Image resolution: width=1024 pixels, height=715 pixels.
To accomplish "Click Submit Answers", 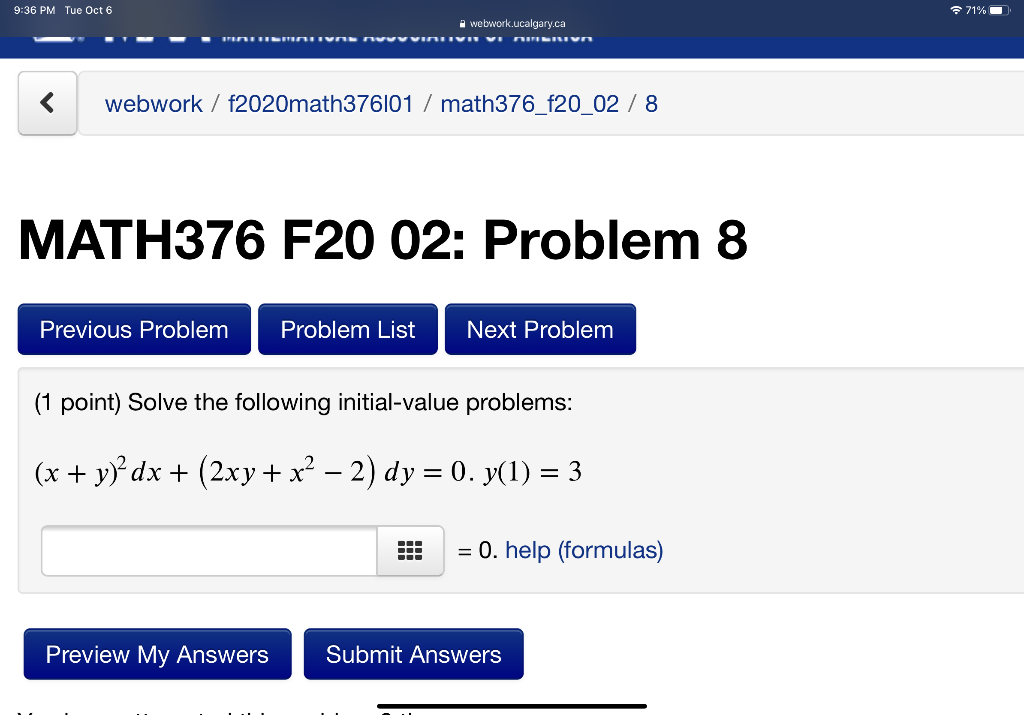I will pos(413,654).
